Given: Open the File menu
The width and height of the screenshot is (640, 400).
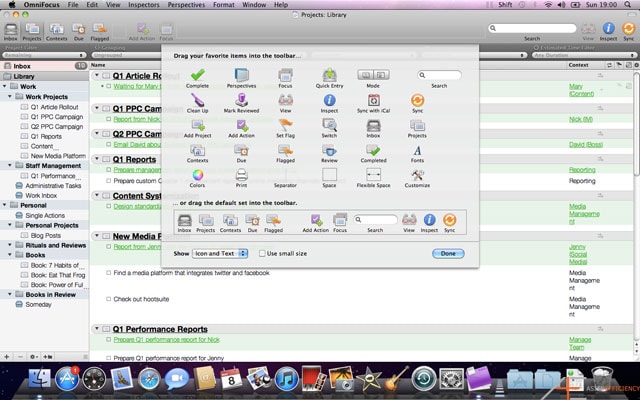Looking at the screenshot, I should 73,5.
